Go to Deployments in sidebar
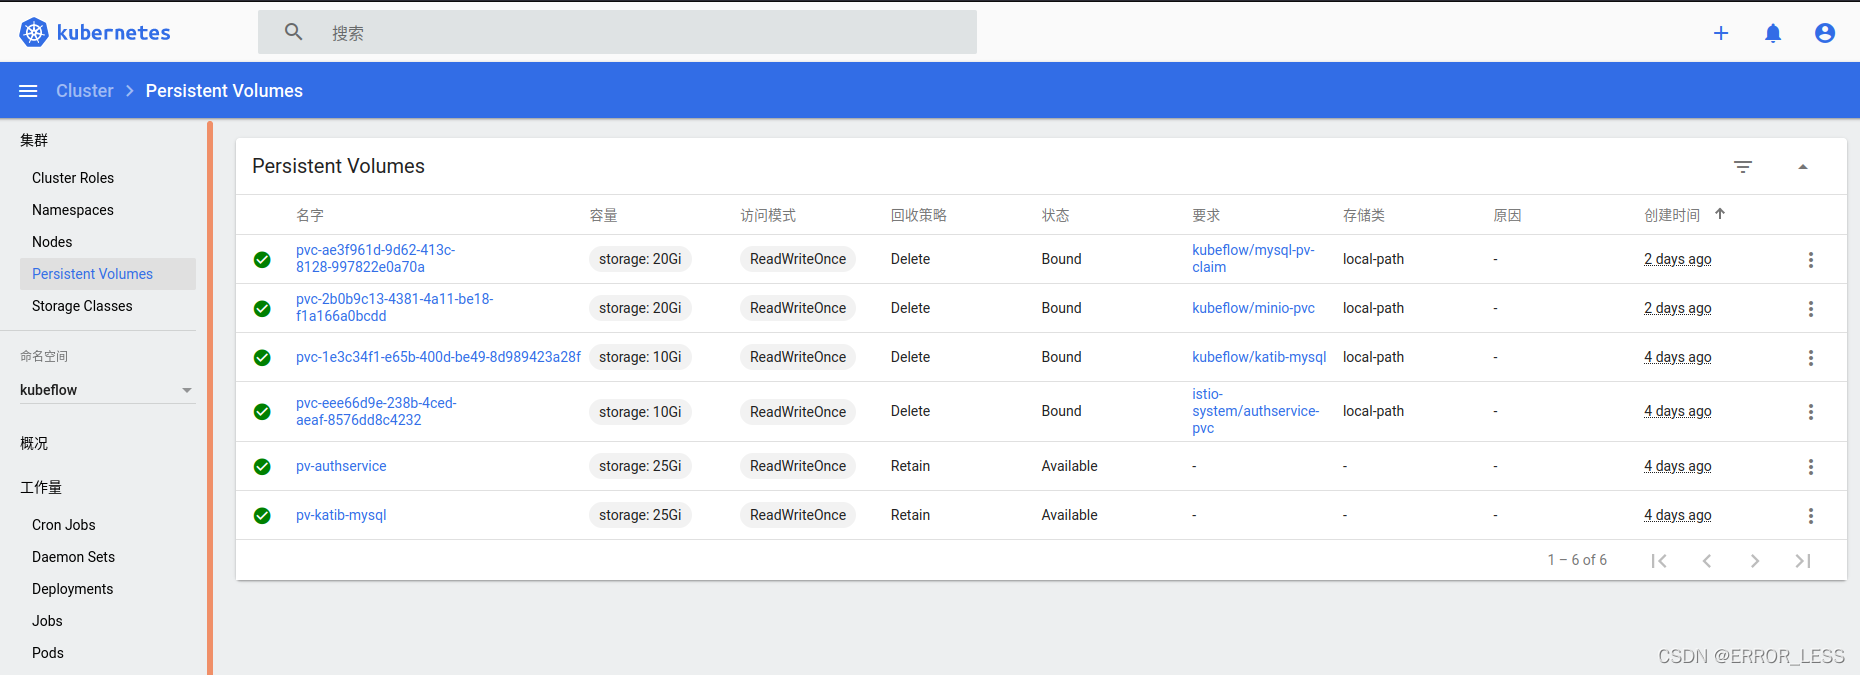The height and width of the screenshot is (675, 1860). pos(72,589)
